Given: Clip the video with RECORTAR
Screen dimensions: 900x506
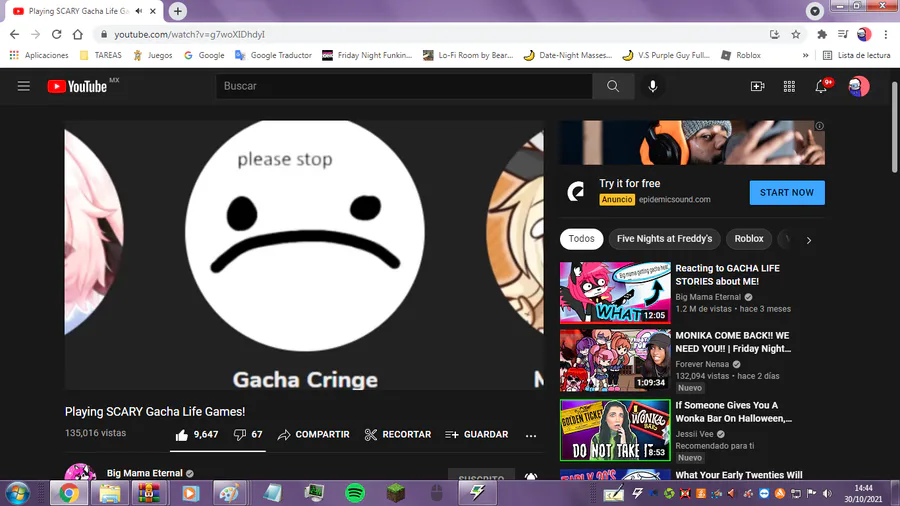Looking at the screenshot, I should [x=398, y=435].
